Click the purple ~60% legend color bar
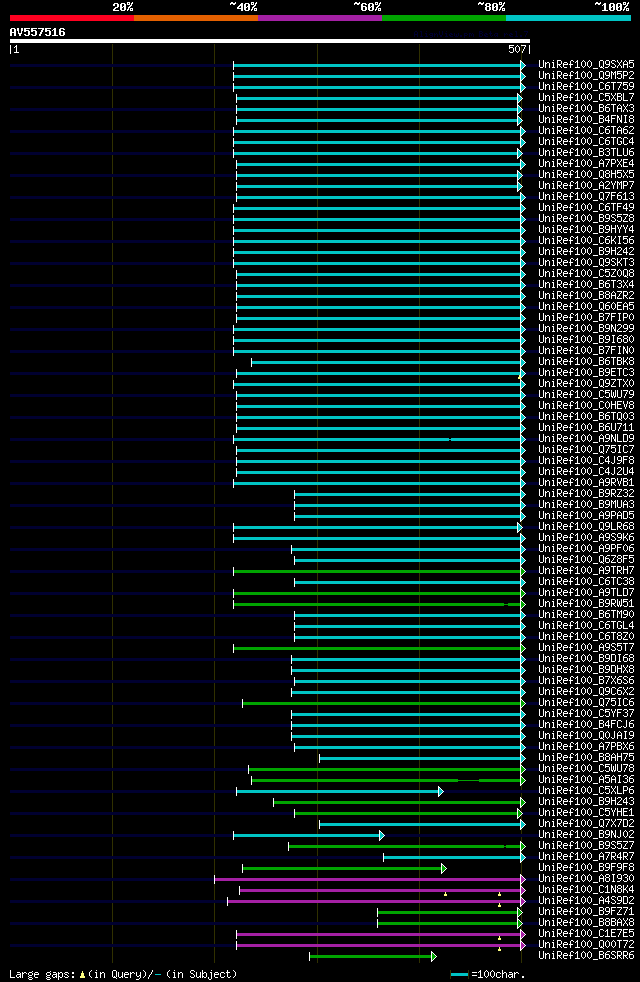Image resolution: width=640 pixels, height=982 pixels. pos(320,18)
